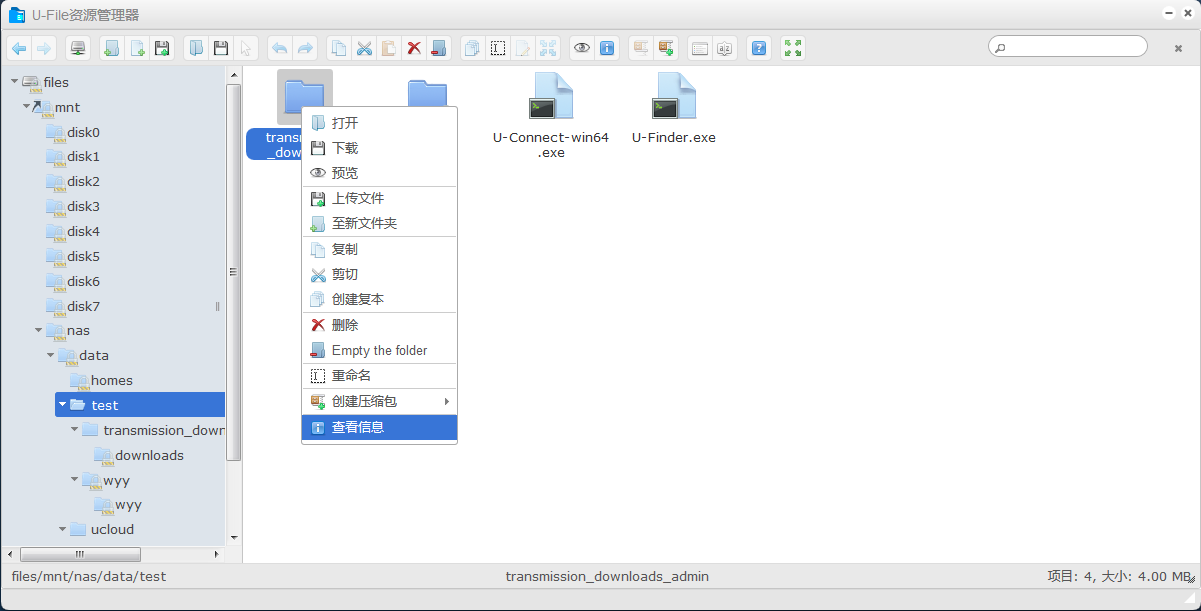
Task: Choose 剪切 in the context menu
Action: tap(379, 274)
